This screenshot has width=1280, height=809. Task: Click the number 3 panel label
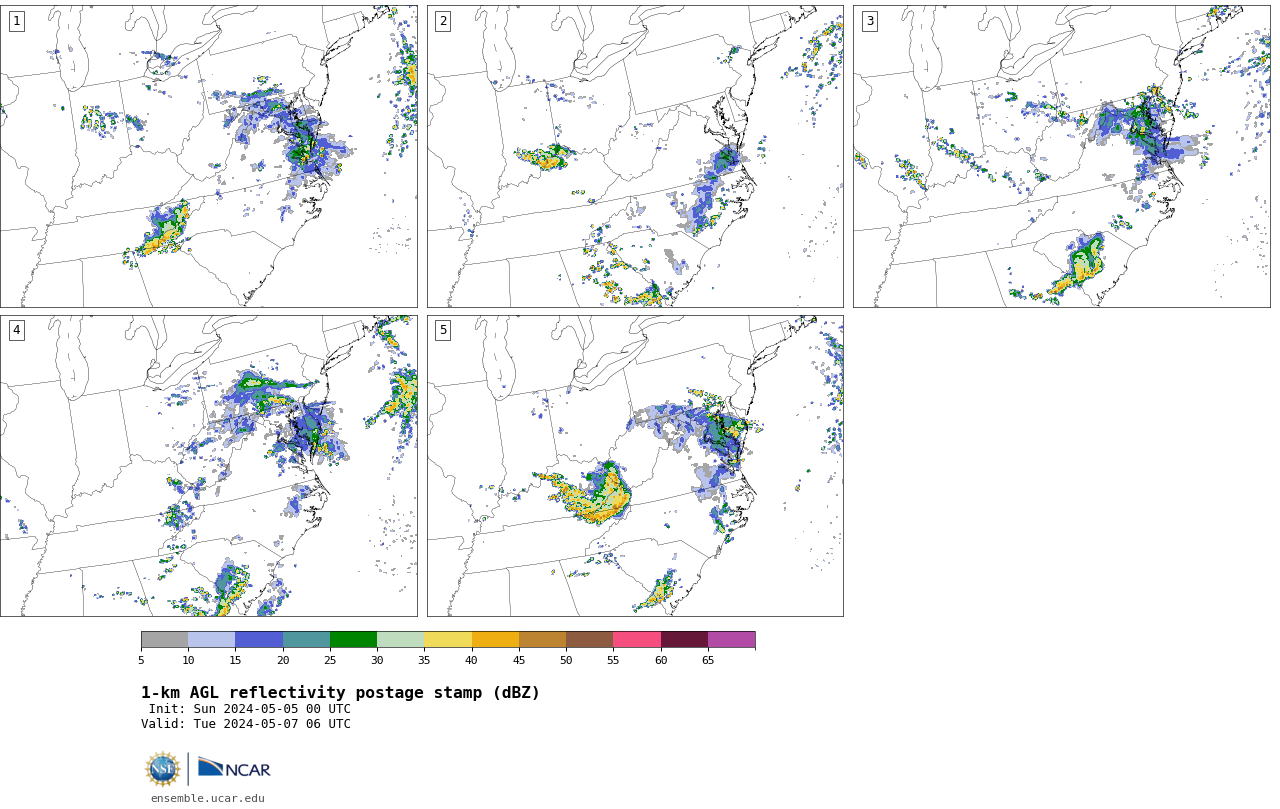point(869,21)
